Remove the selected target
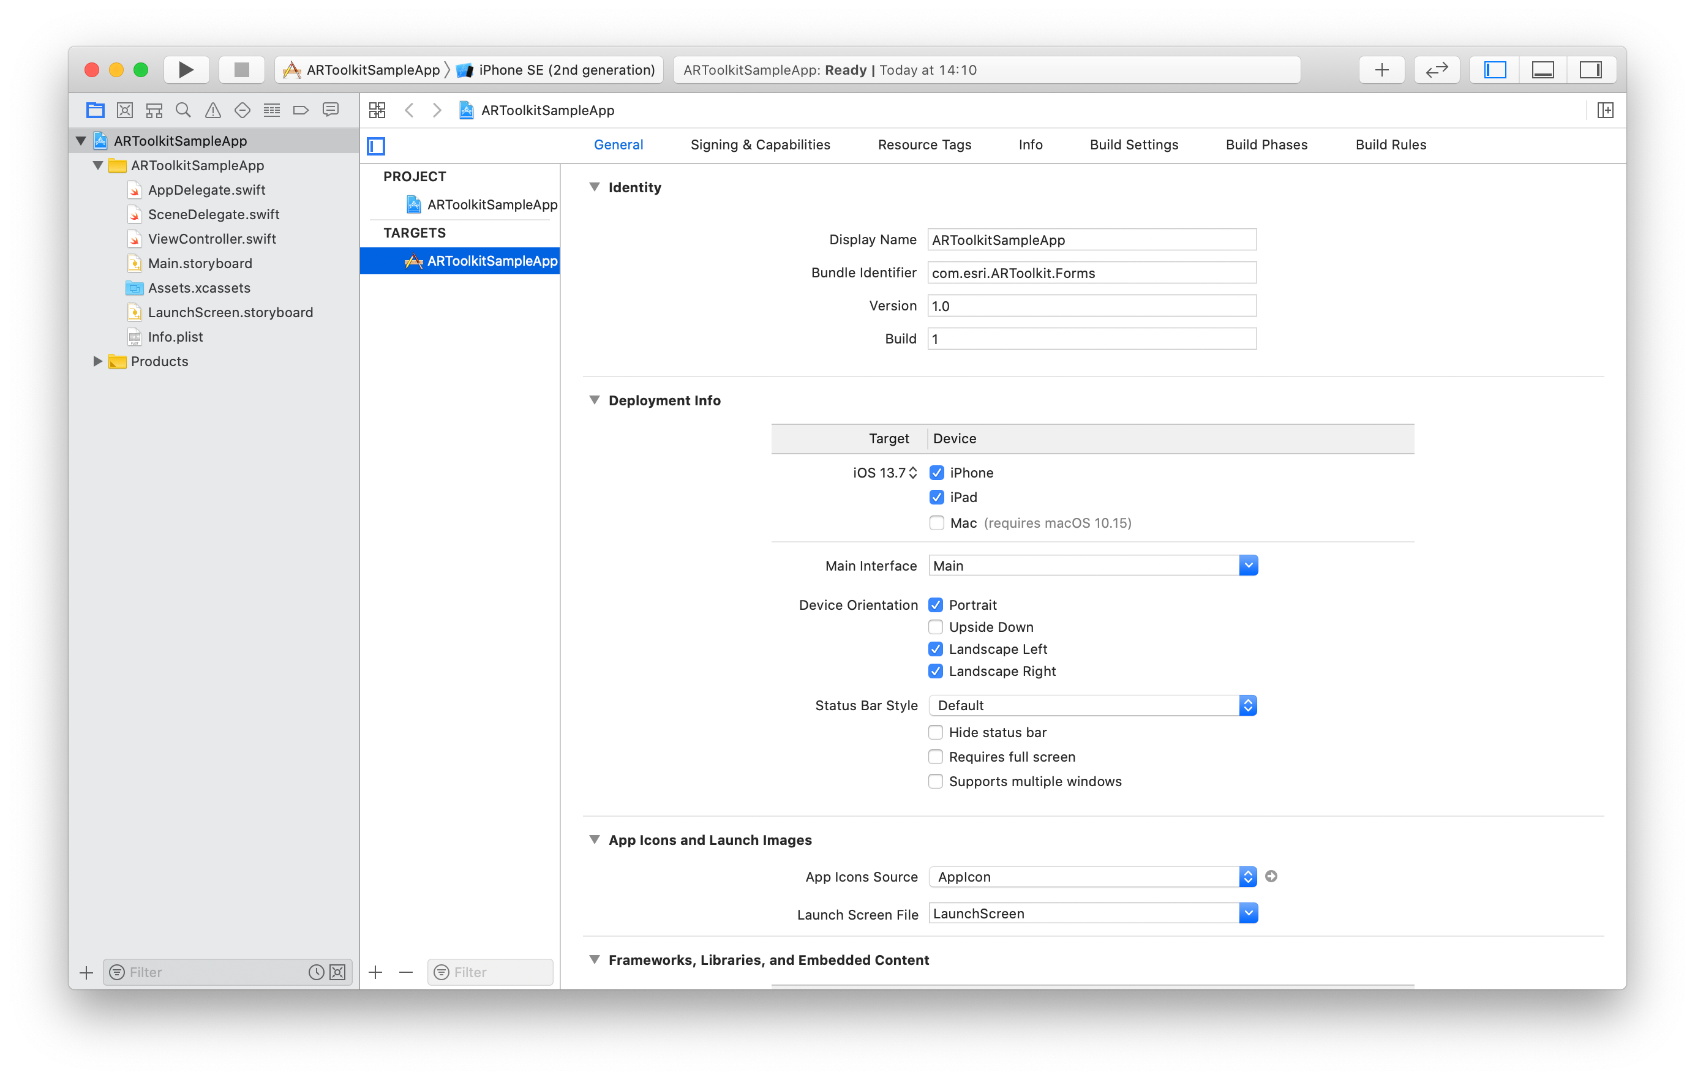 [x=406, y=972]
